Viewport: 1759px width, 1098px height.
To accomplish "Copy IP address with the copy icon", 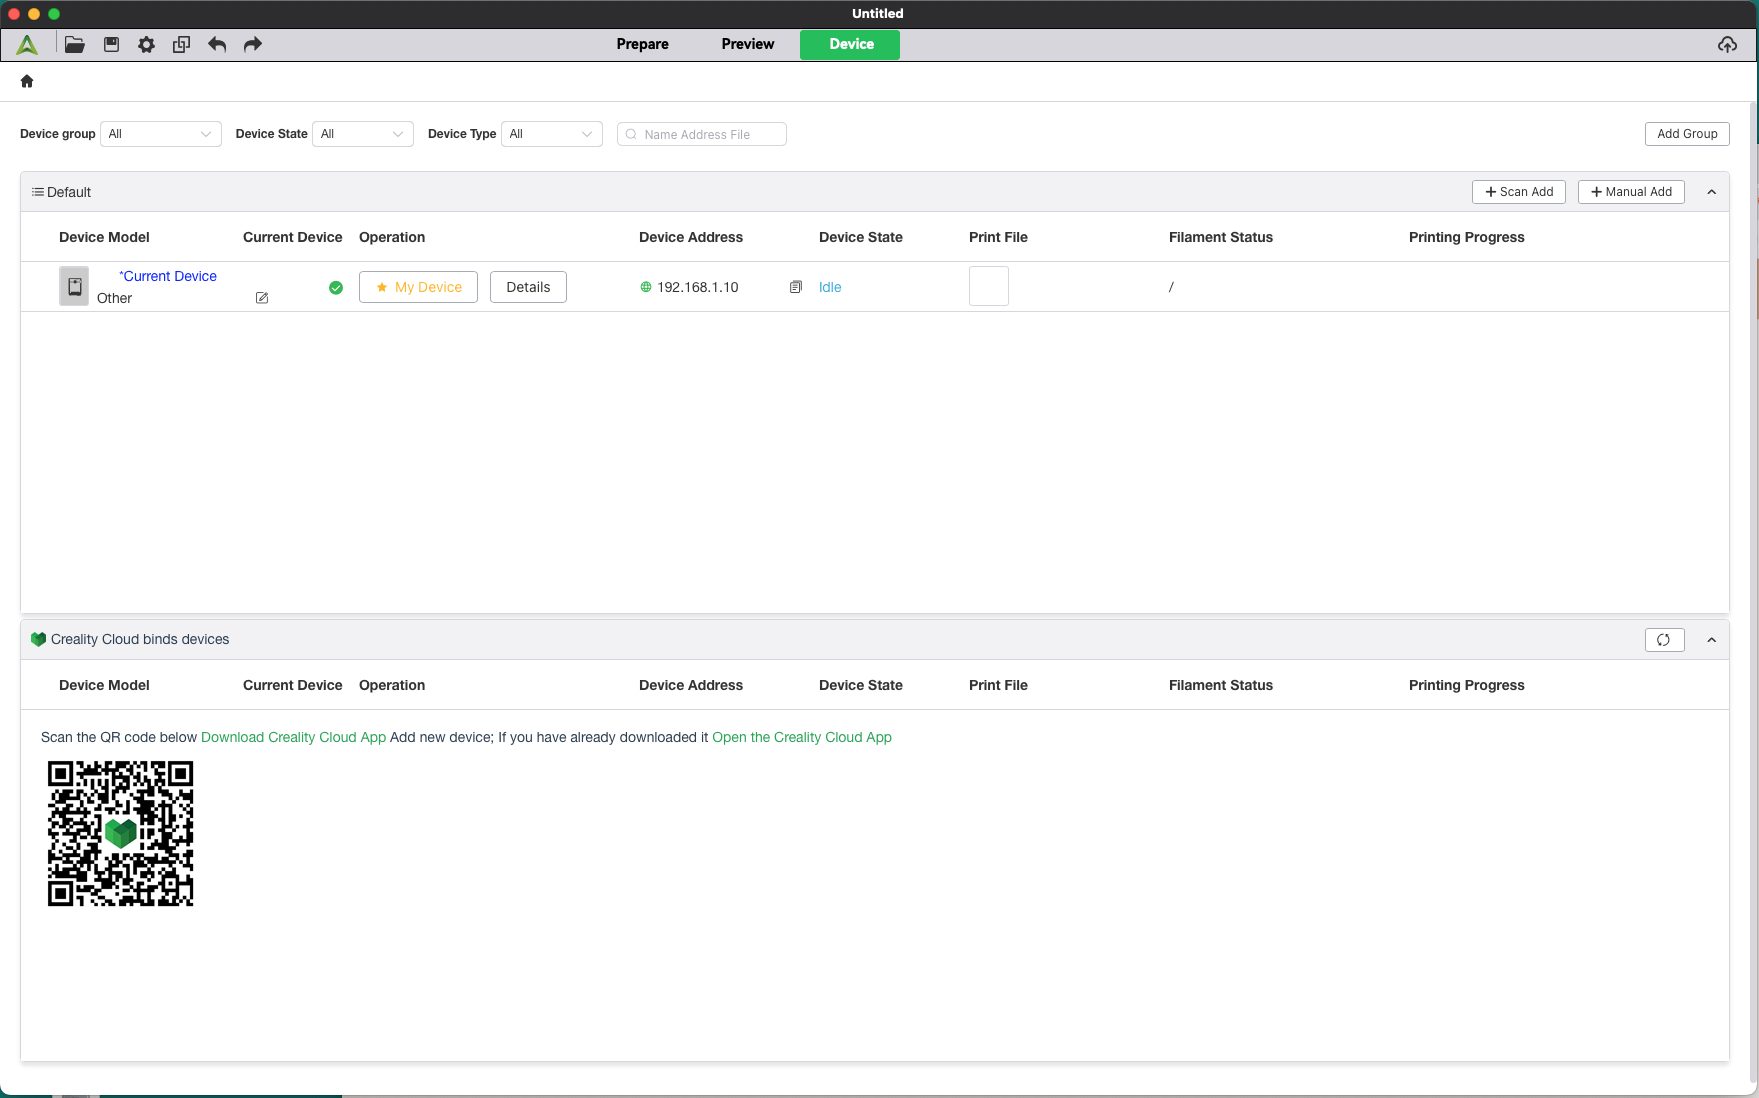I will coord(796,287).
